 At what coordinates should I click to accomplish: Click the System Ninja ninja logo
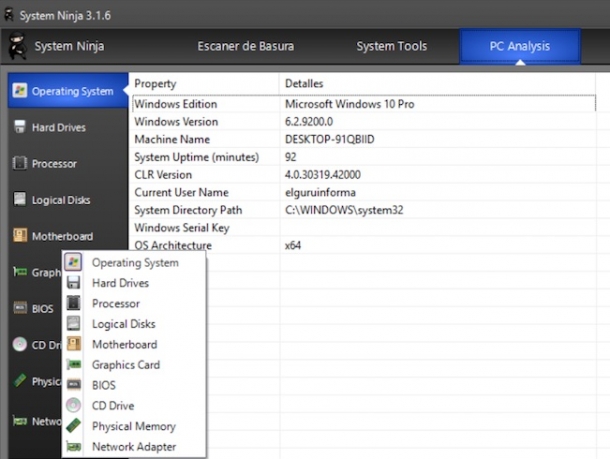(18, 46)
